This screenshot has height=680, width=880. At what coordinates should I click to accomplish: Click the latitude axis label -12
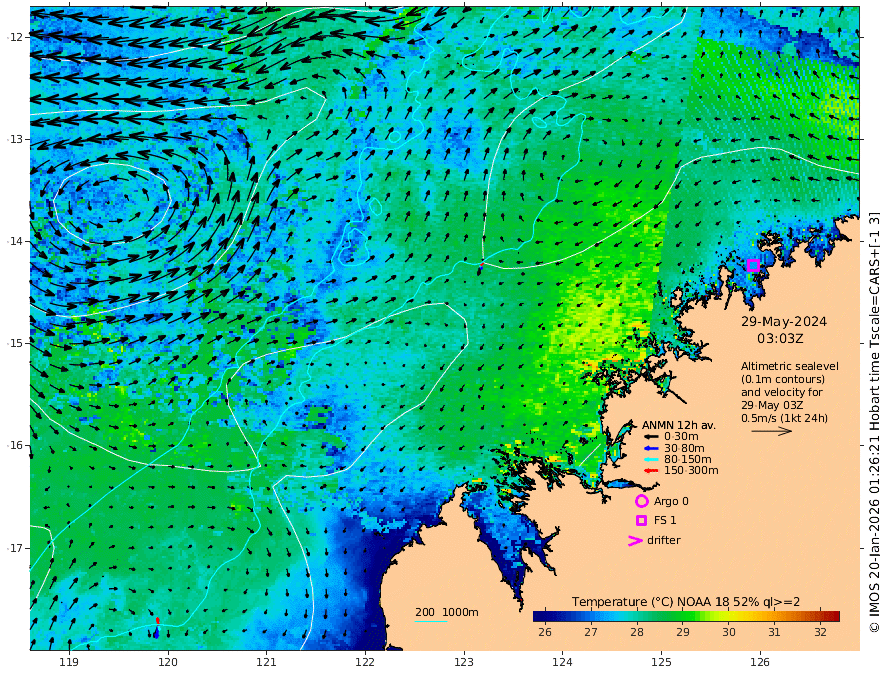point(15,36)
